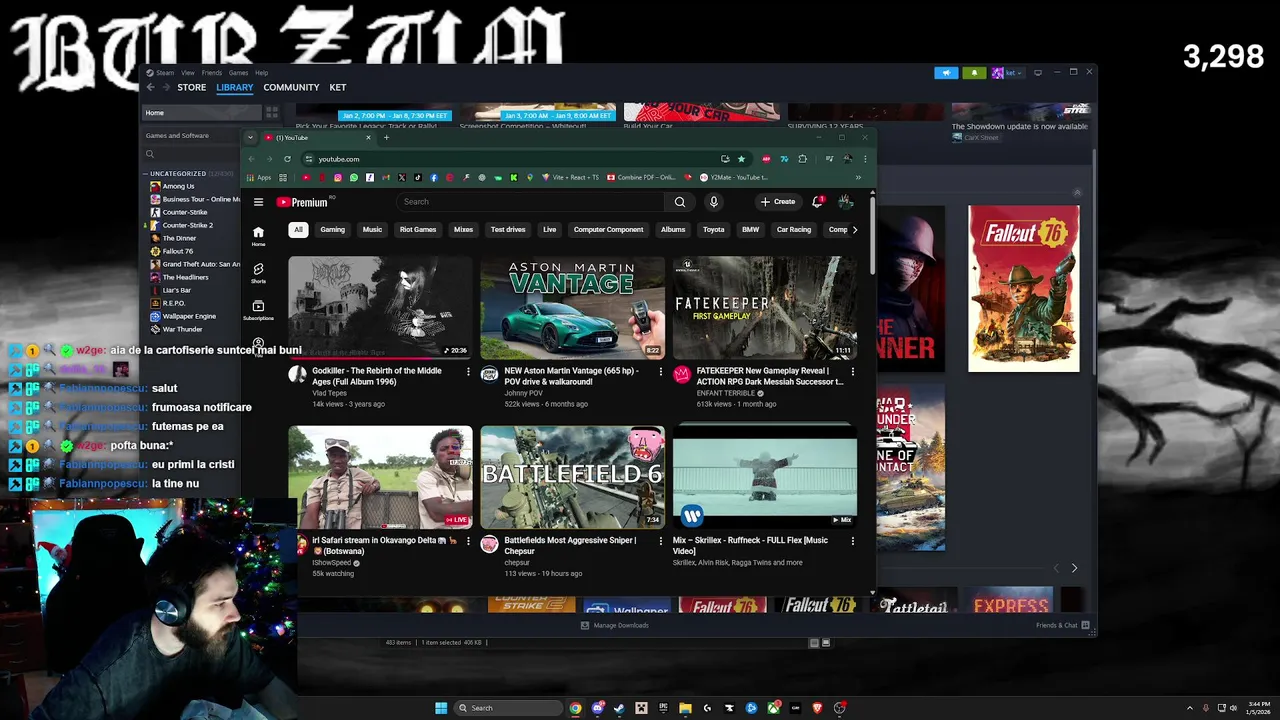Open YouTube hamburger guide menu

(258, 202)
